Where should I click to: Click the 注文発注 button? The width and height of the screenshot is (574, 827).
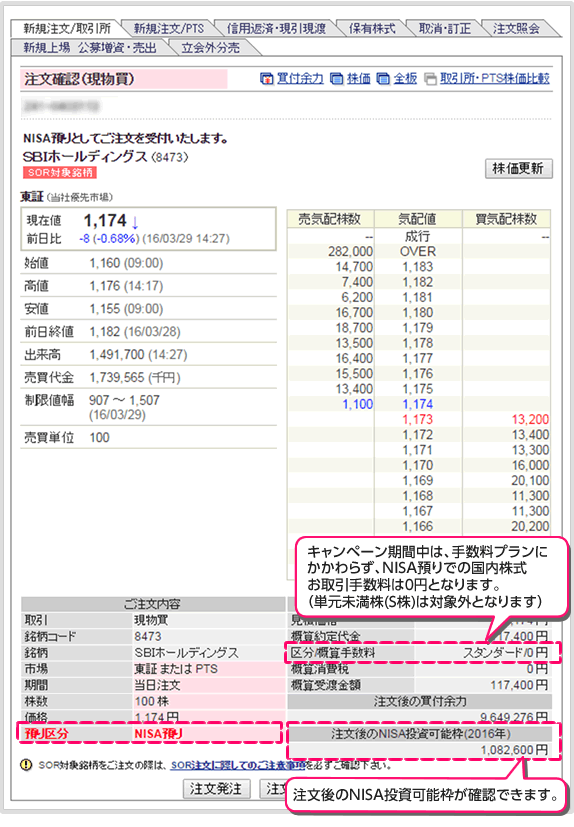pos(216,788)
